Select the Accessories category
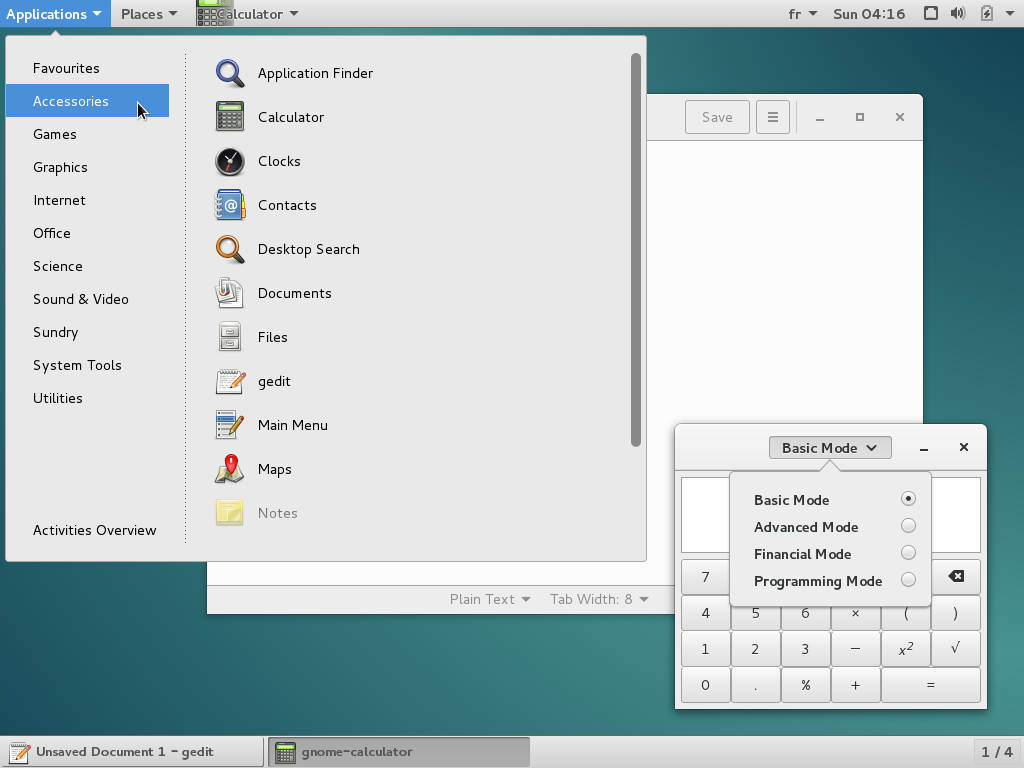Screen dimensions: 1024x768 click(88, 101)
